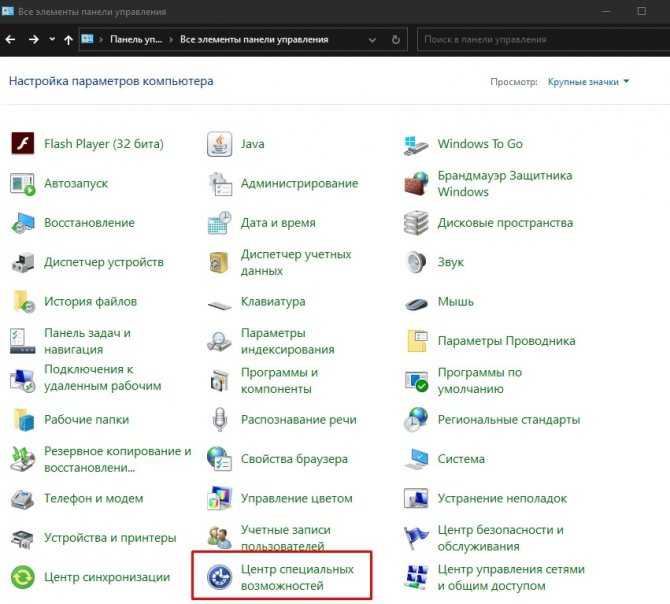
Task: Click the Диспетчер учетных данных icon
Action: click(x=219, y=262)
